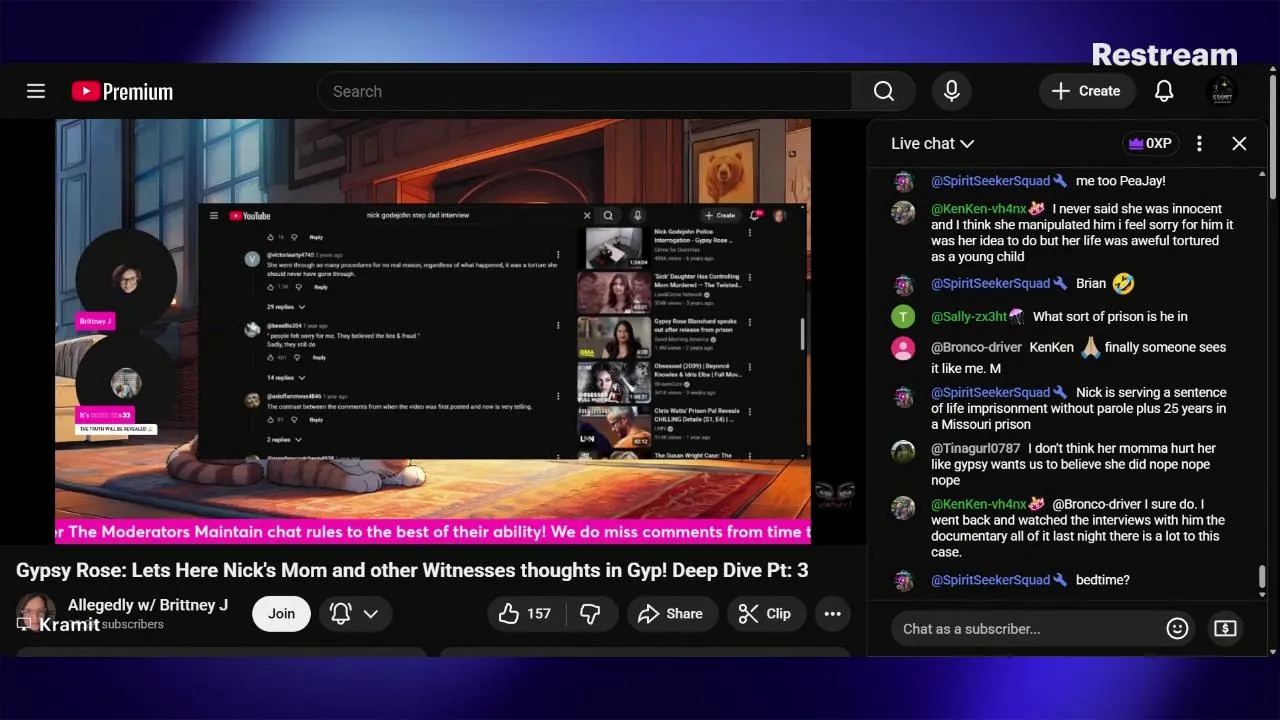Open @Tinagurl0787 chat author
This screenshot has height=720, width=1280.
976,448
